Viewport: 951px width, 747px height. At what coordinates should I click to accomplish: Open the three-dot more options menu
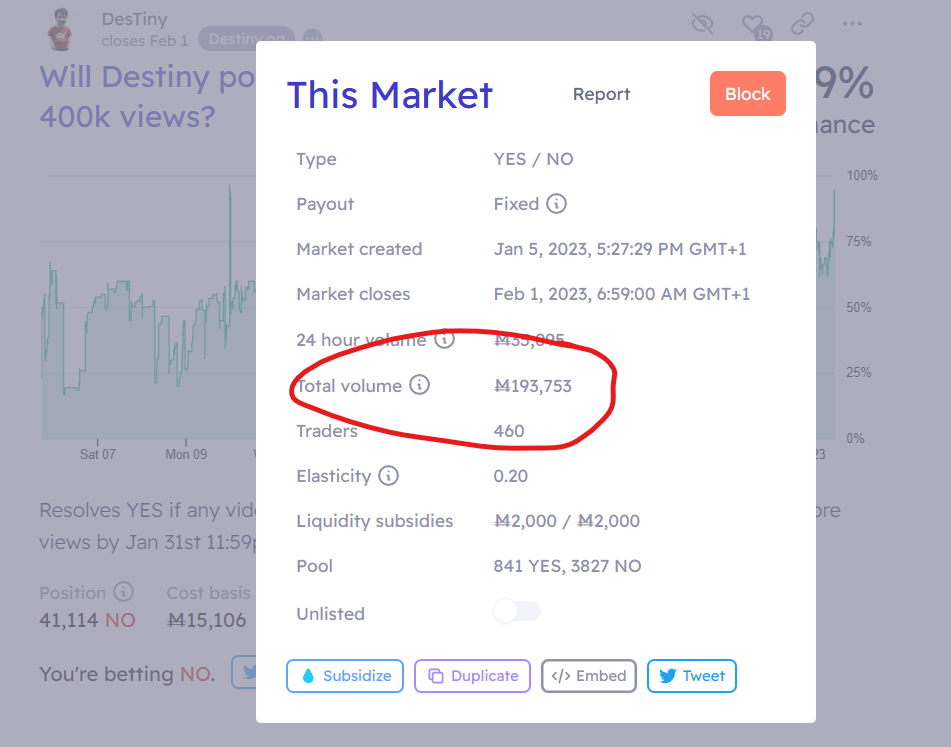[852, 24]
